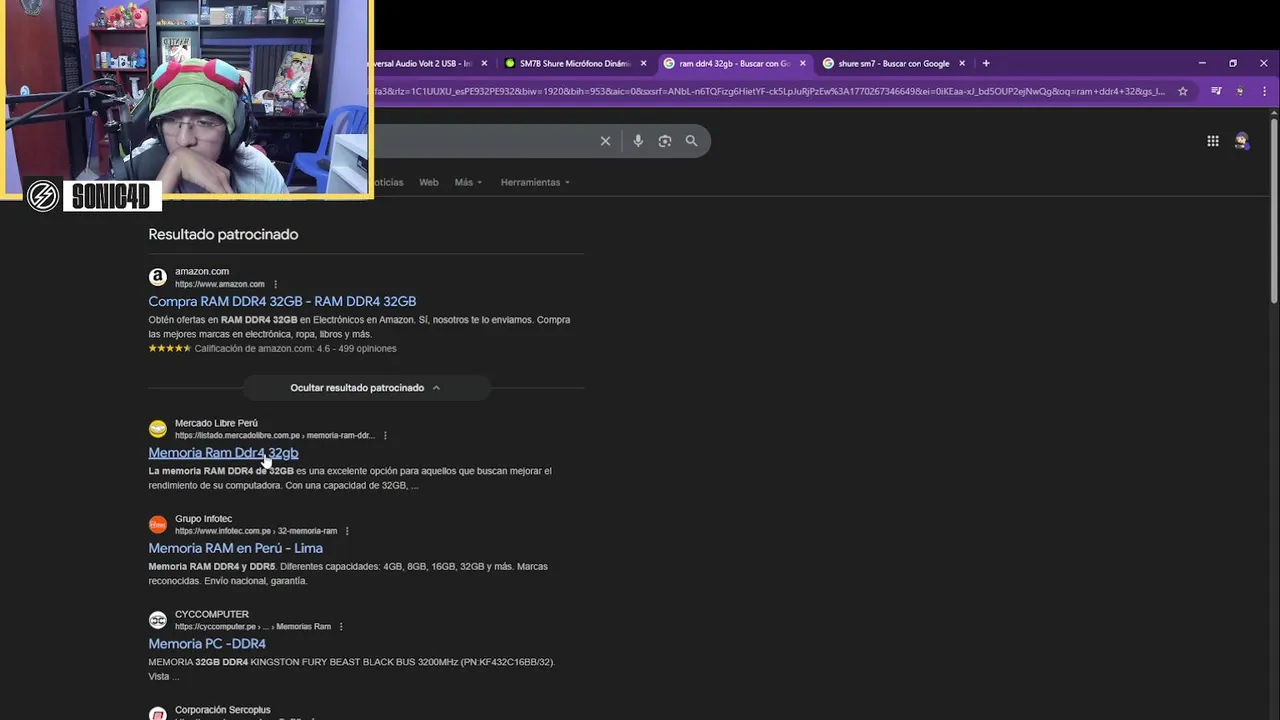Click the webcam overlay video
The image size is (1280, 720).
[186, 97]
